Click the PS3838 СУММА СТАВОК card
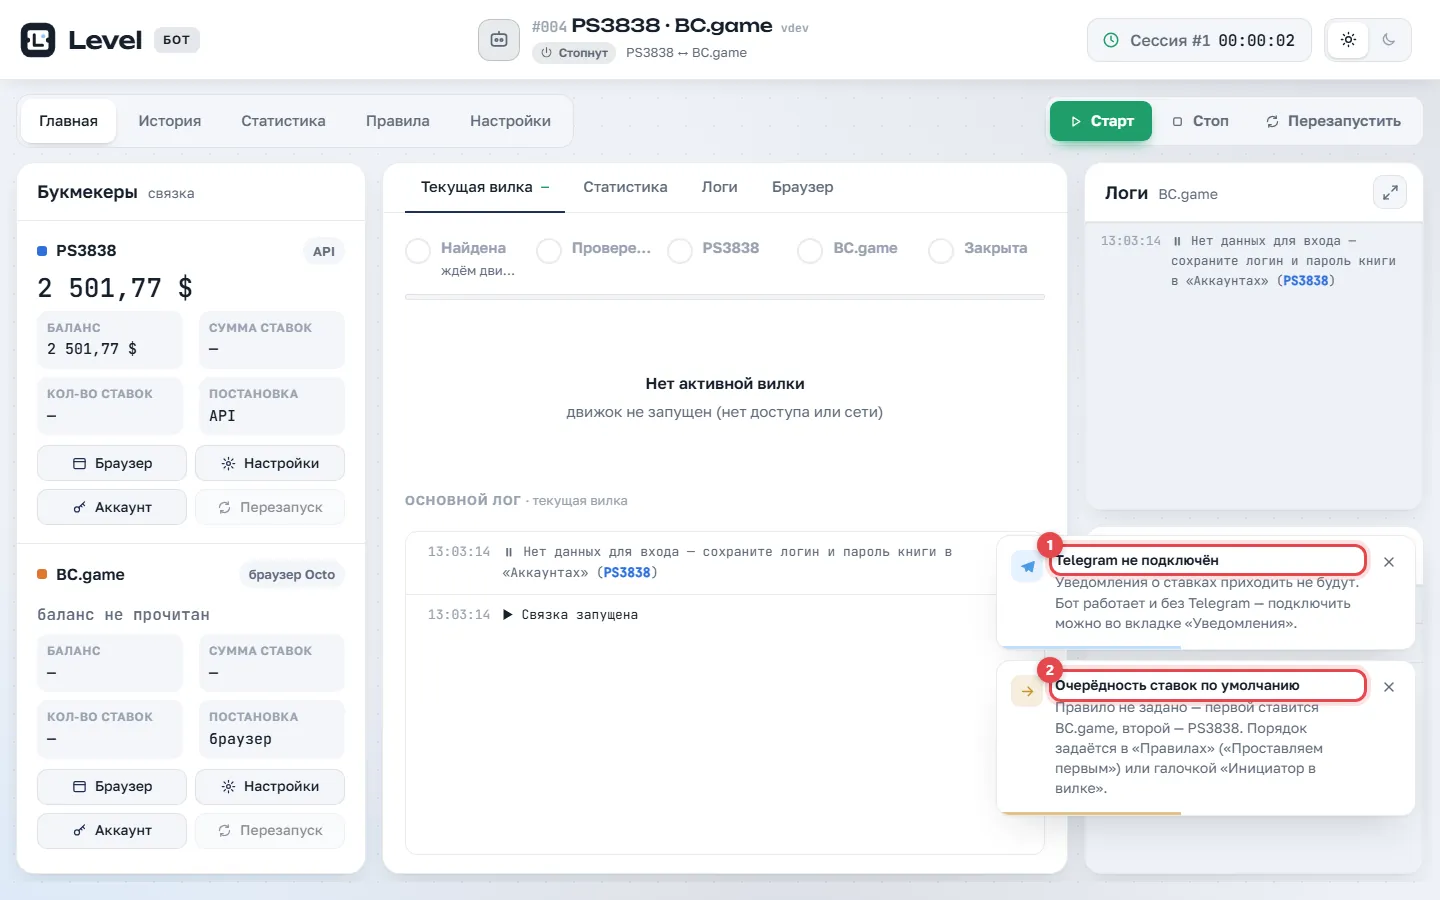This screenshot has width=1440, height=900. [271, 340]
